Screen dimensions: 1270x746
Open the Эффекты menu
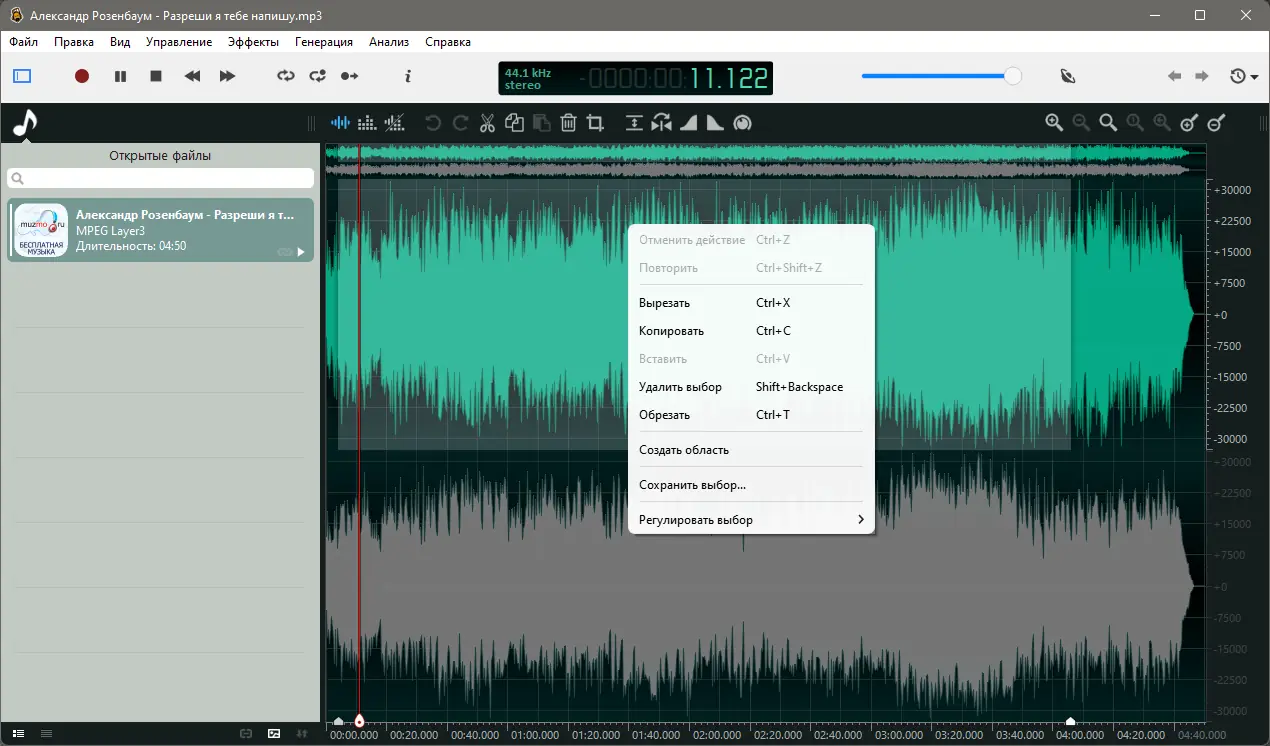[x=253, y=42]
